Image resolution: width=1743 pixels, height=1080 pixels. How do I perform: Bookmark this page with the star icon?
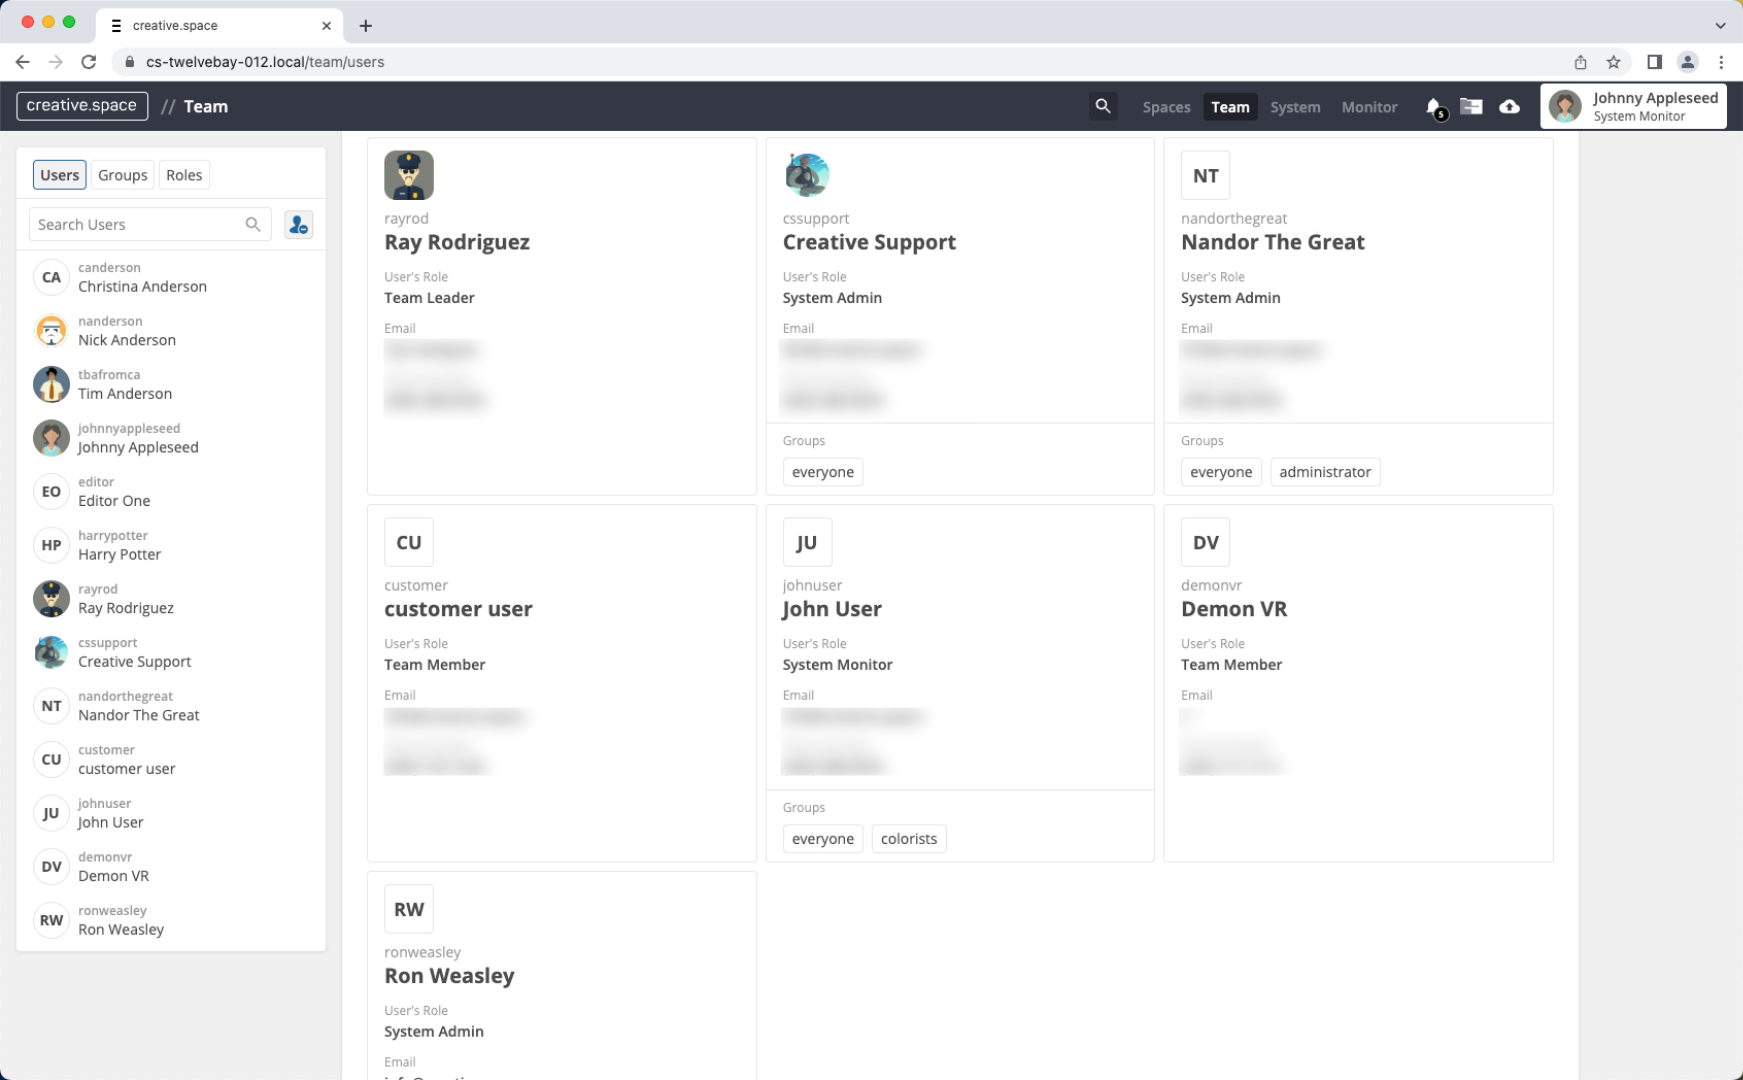(x=1613, y=62)
